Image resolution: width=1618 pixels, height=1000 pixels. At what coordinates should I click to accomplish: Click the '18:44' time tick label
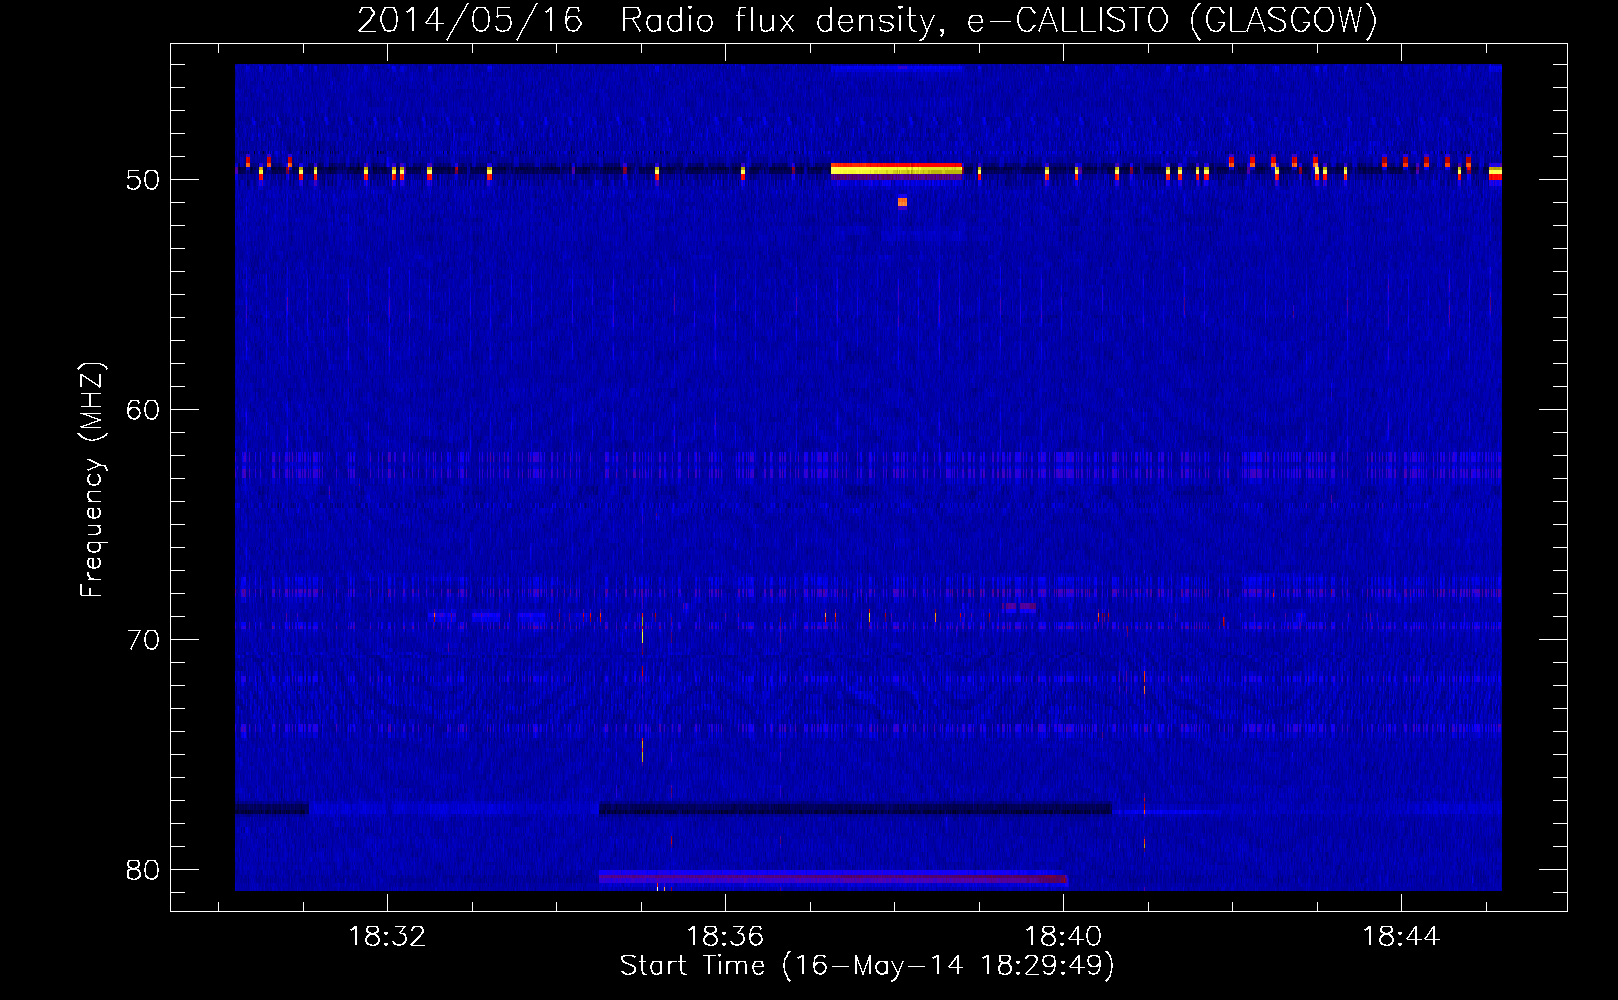1401,936
